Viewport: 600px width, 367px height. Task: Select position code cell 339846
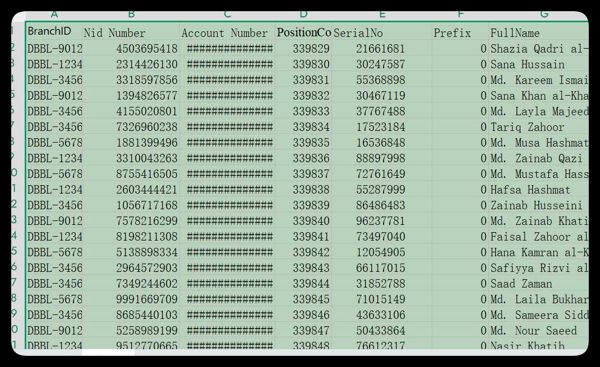click(x=304, y=315)
